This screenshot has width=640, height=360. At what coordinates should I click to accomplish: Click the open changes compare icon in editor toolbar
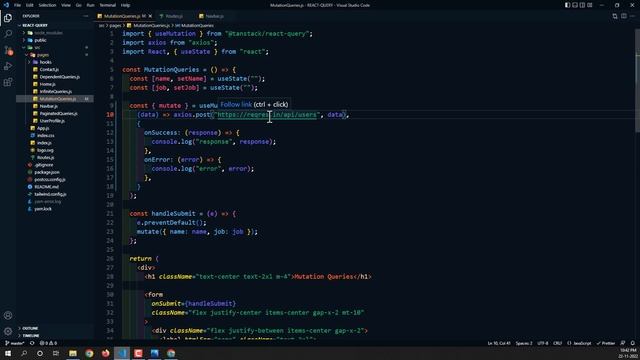[x=615, y=16]
